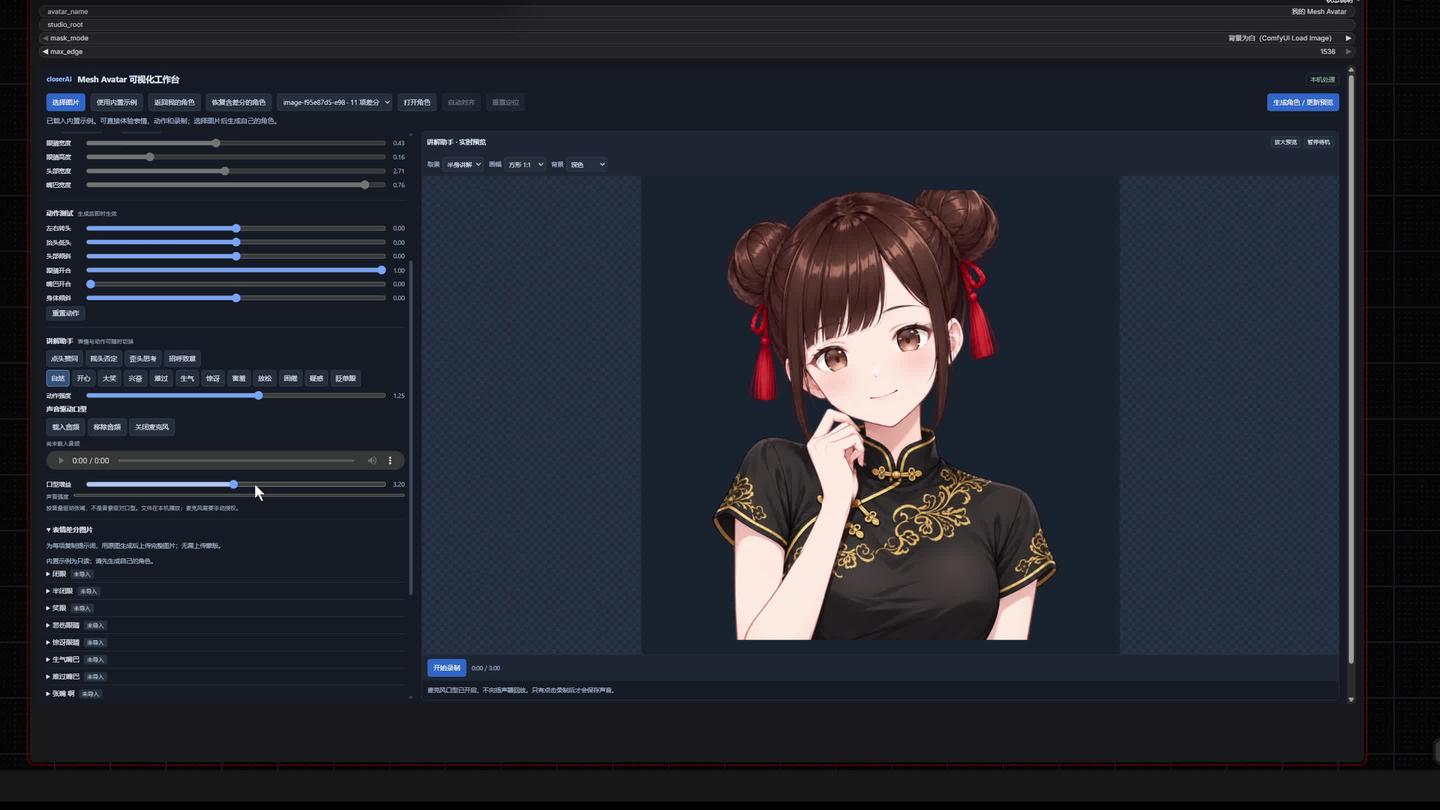Click the 放大预览 enlarge preview button
The image size is (1440, 810).
[1285, 142]
